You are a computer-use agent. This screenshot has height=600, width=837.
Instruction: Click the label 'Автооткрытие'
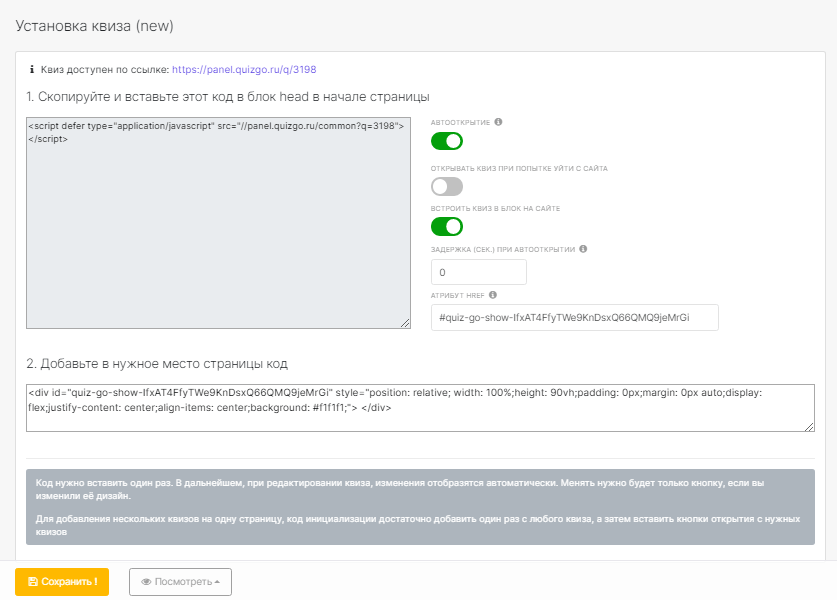pos(460,123)
